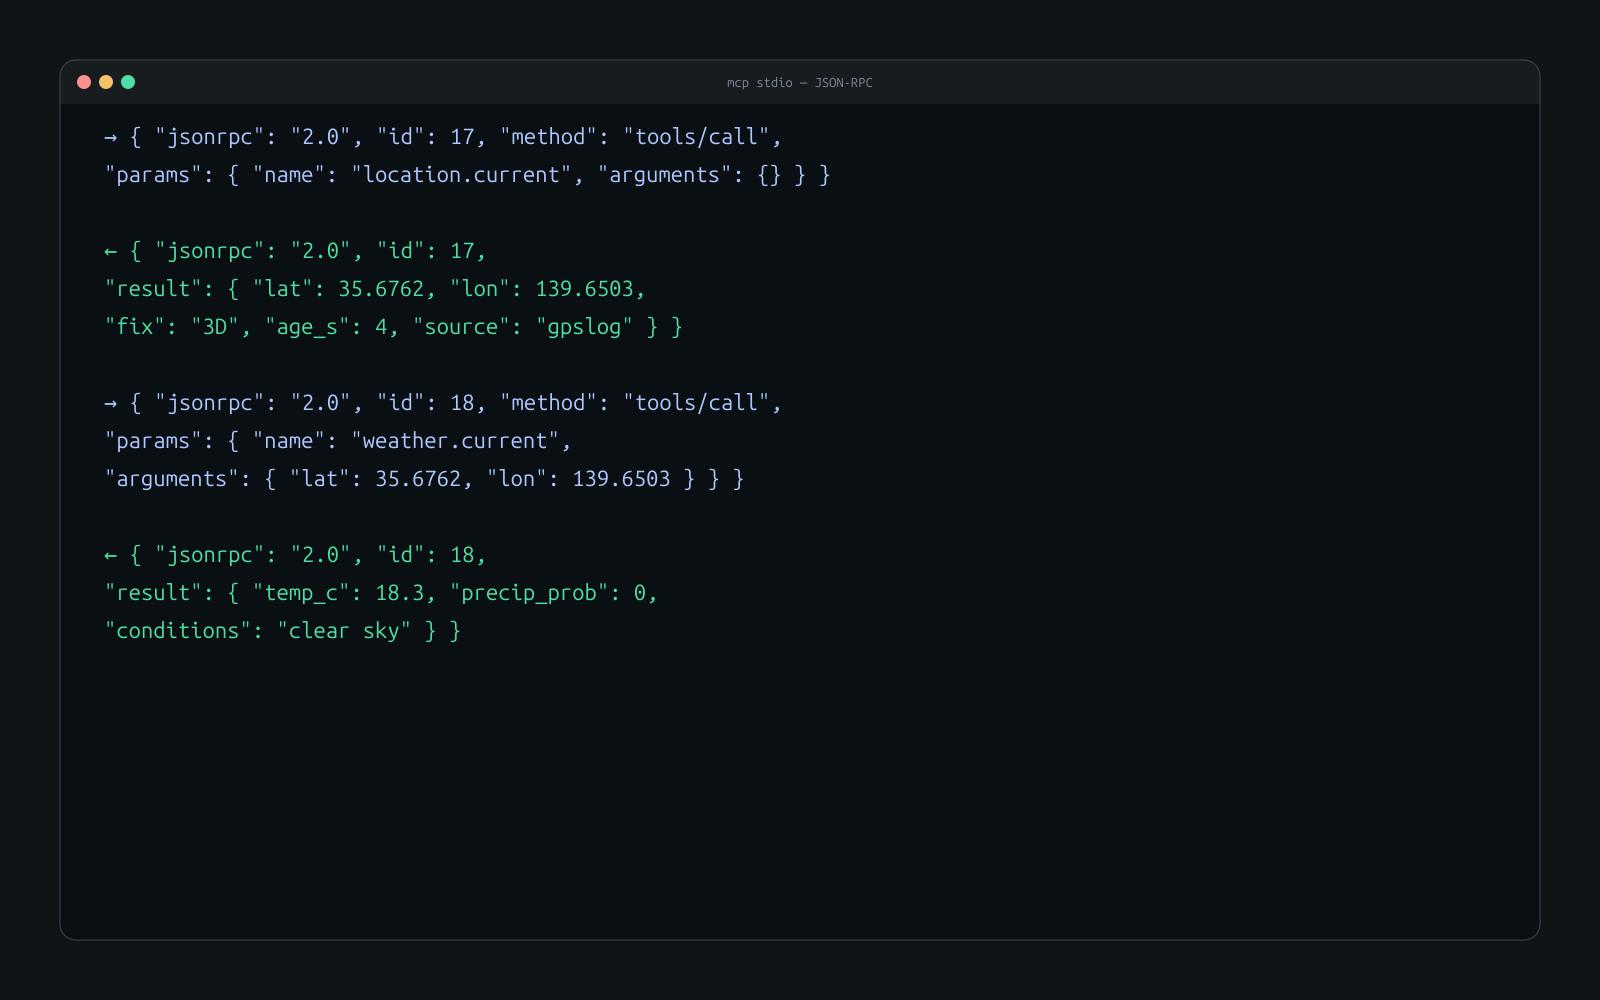
Task: Click the line containing "source": "gpslog"
Action: tap(394, 327)
